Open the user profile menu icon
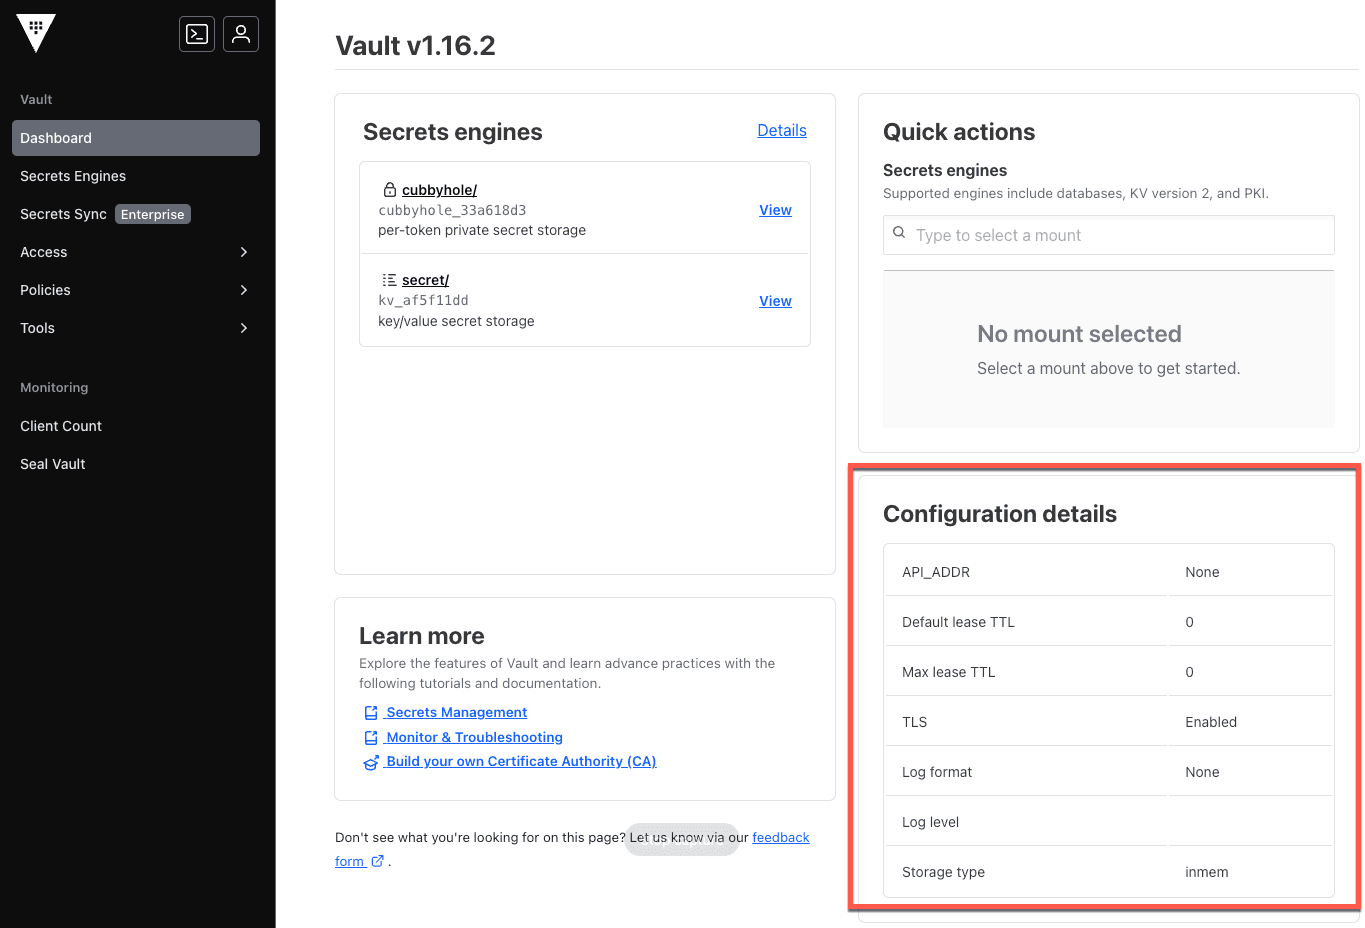 (241, 34)
